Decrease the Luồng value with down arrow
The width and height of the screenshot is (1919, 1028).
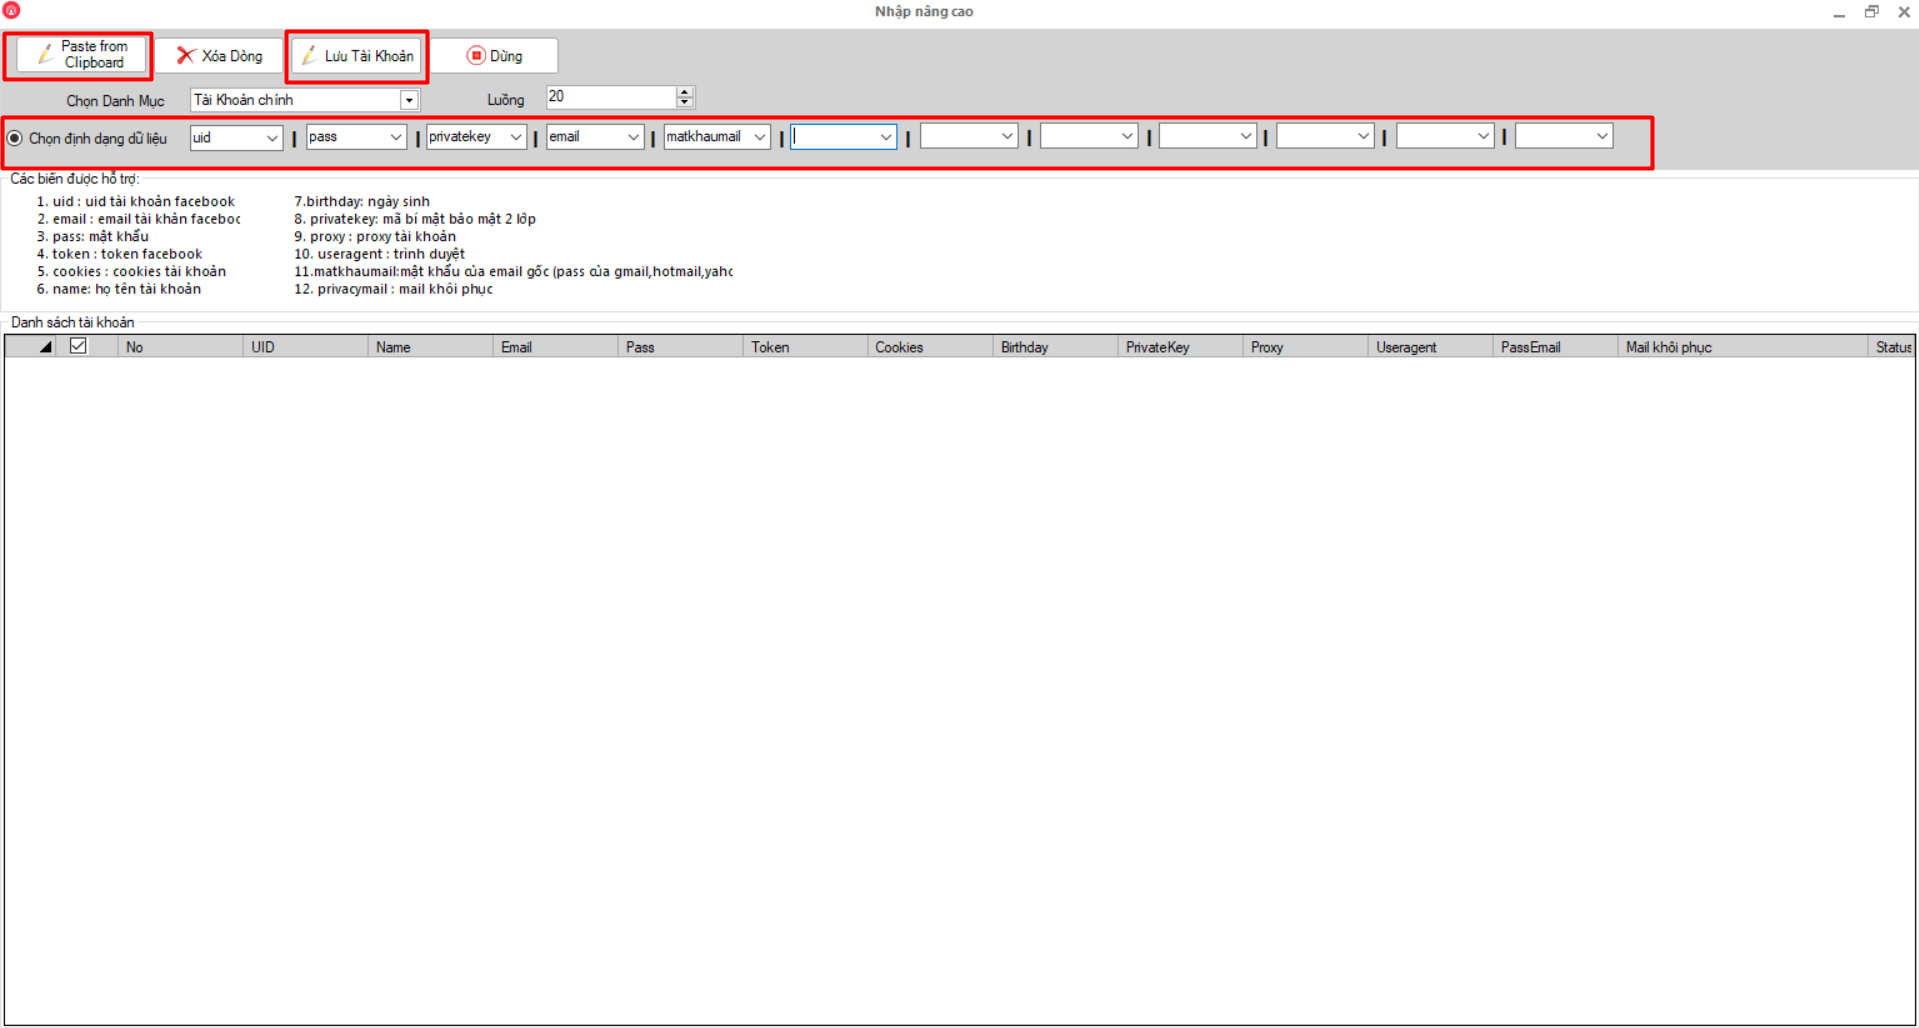[x=685, y=102]
